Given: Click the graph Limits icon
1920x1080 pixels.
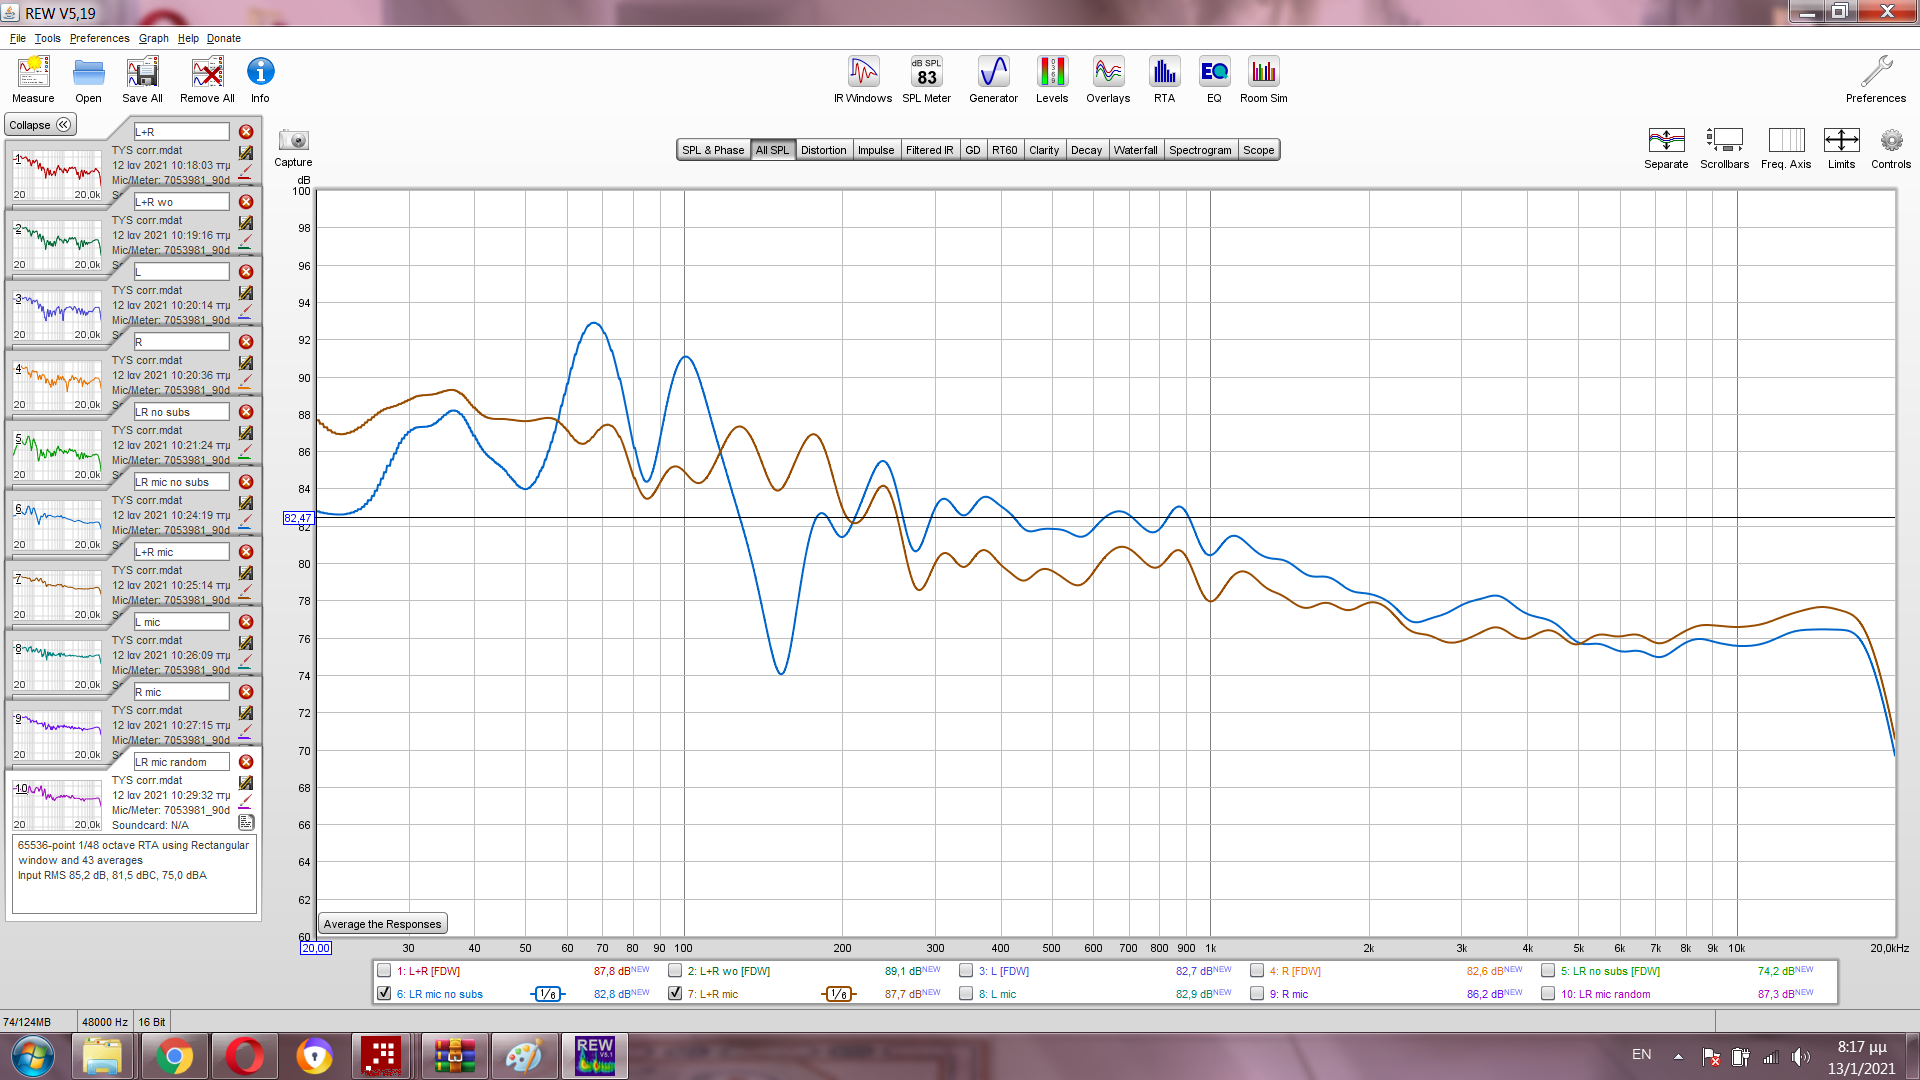Looking at the screenshot, I should point(1841,141).
